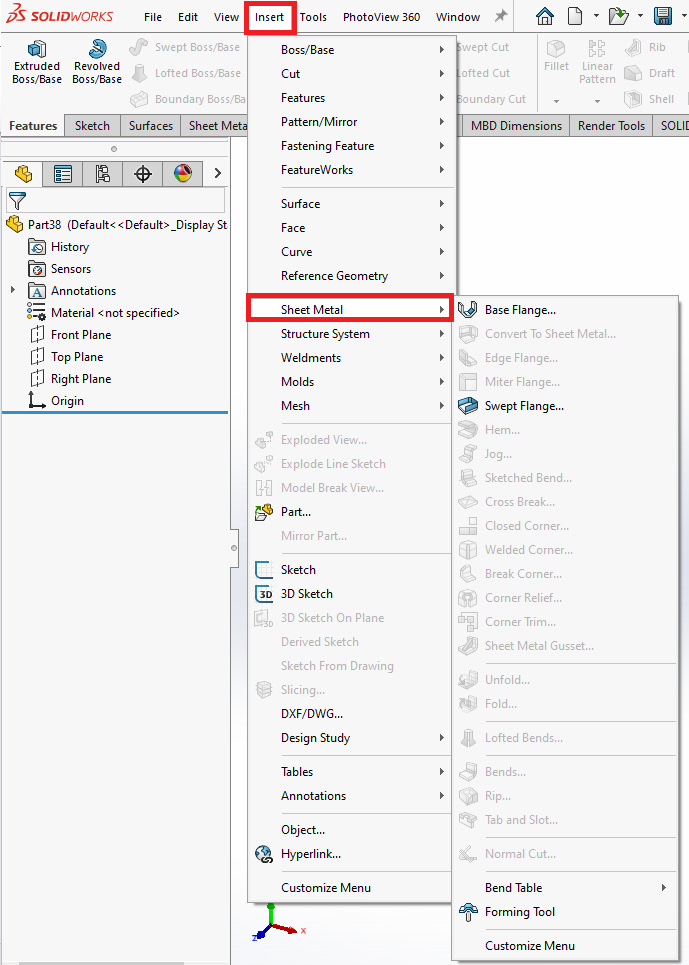
Task: Open the PropertyManager tab icon
Action: pyautogui.click(x=63, y=174)
